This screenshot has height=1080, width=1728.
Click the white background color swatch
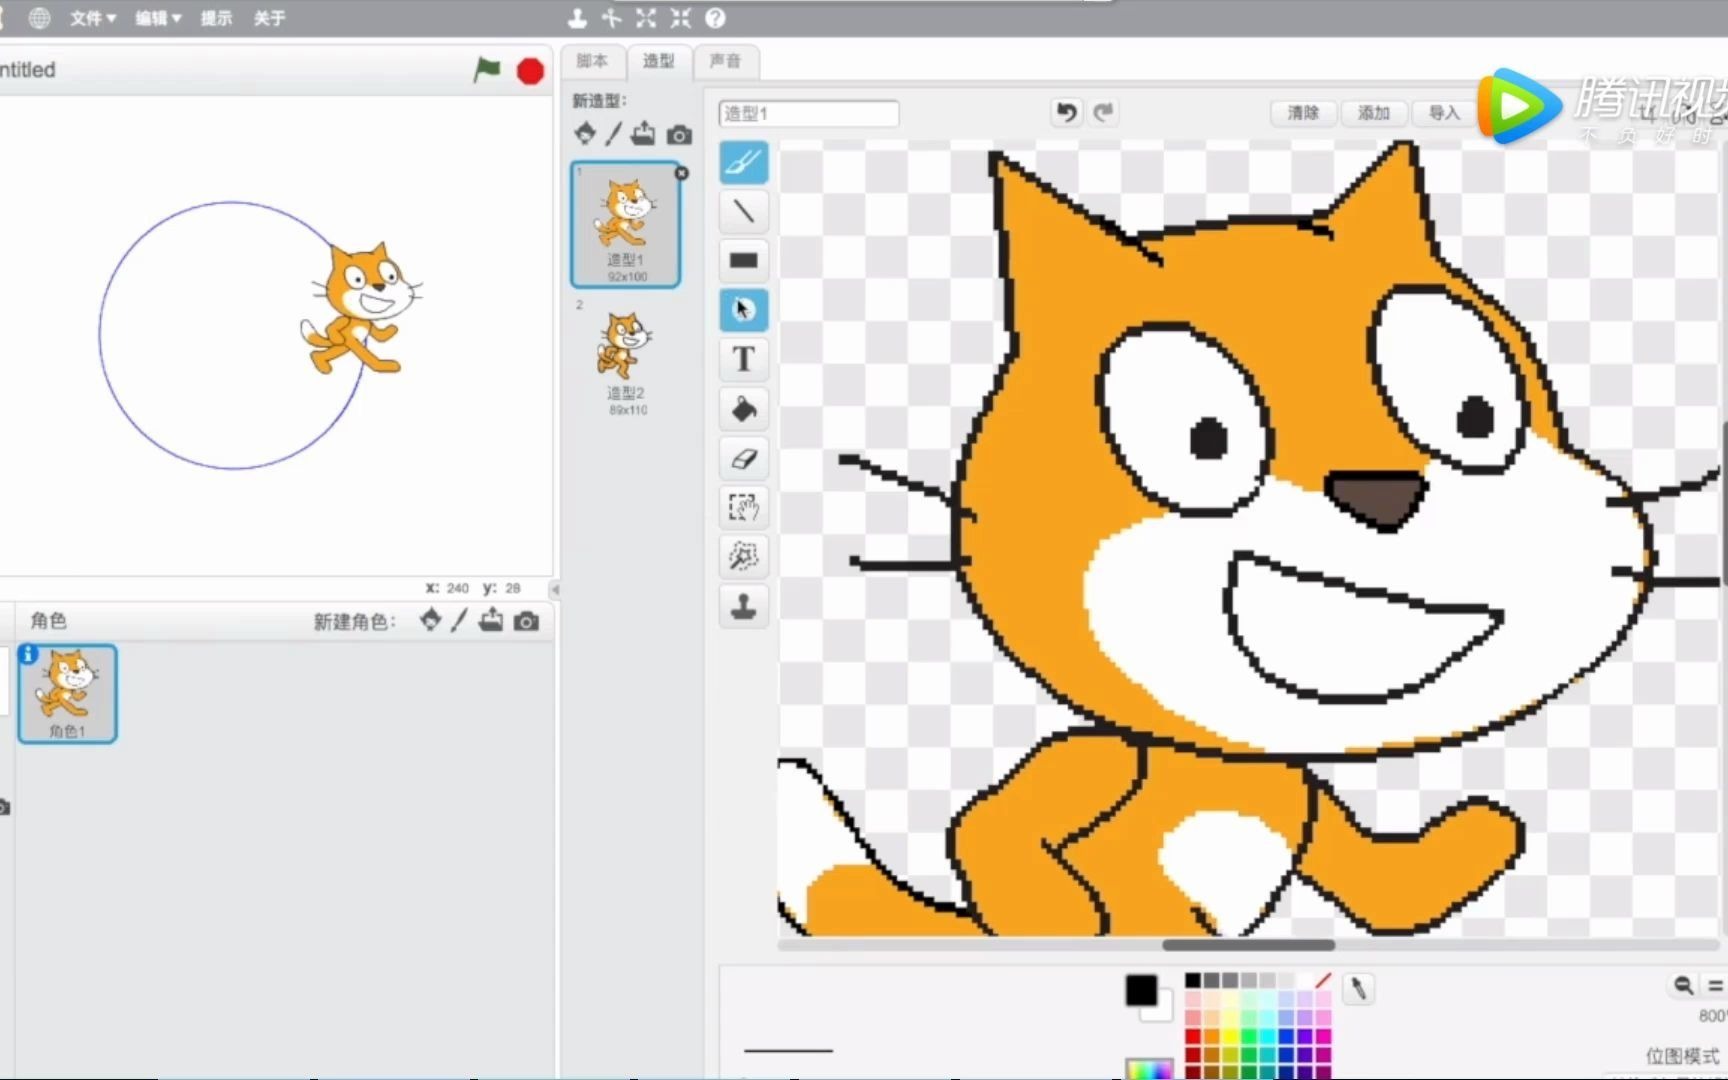[1162, 1010]
